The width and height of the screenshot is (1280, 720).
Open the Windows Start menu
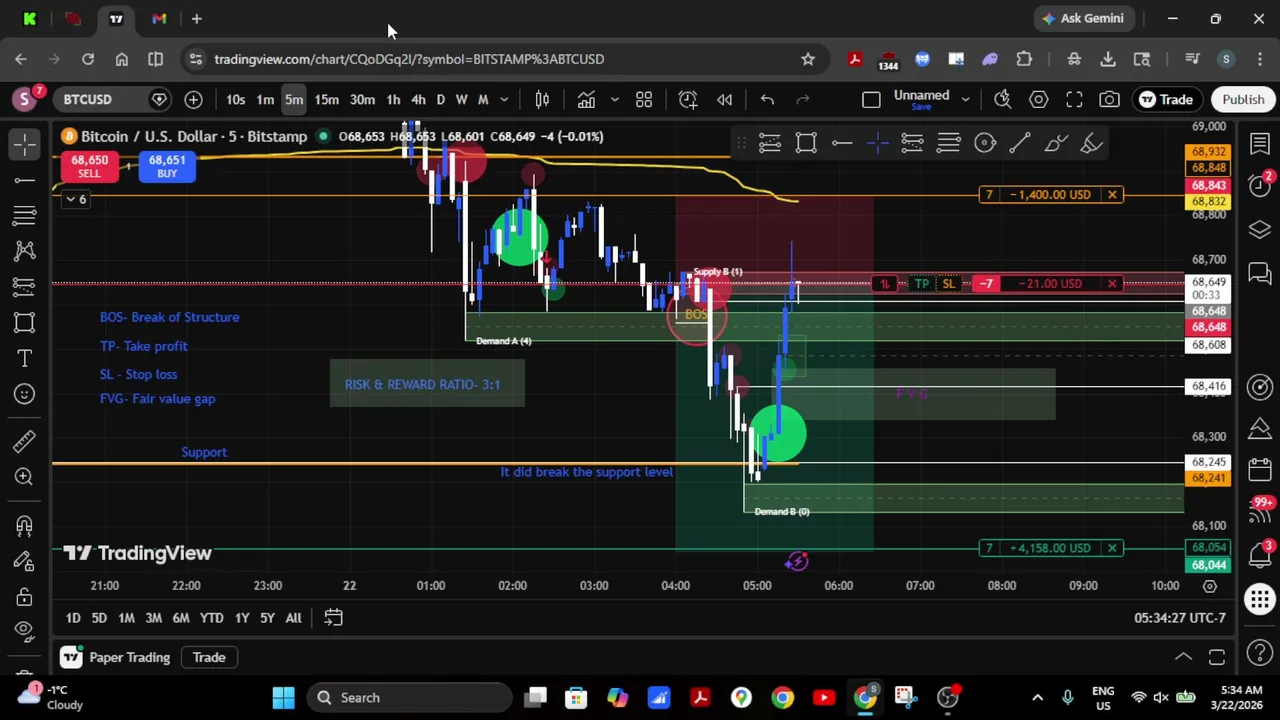point(283,697)
